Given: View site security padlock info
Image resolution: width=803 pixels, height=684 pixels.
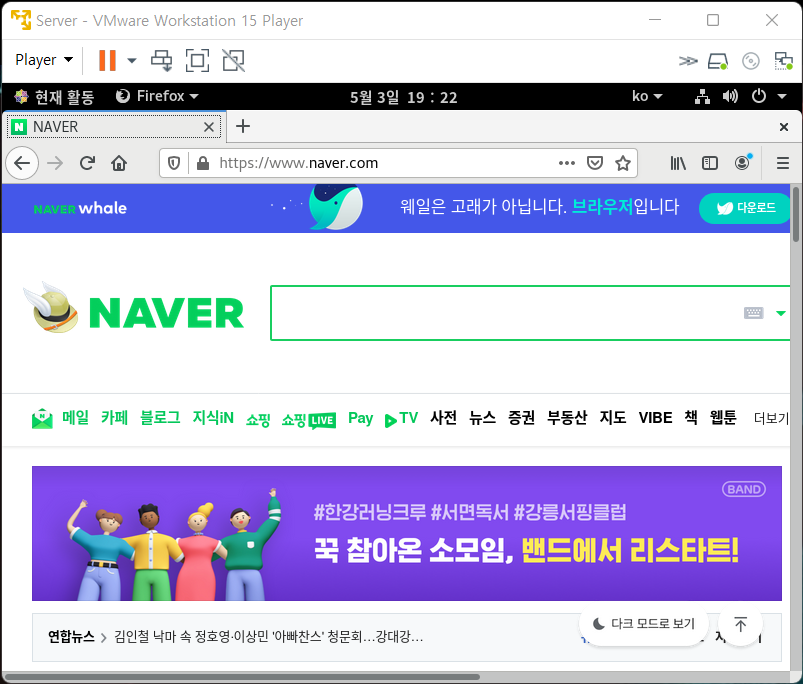Looking at the screenshot, I should pyautogui.click(x=203, y=163).
